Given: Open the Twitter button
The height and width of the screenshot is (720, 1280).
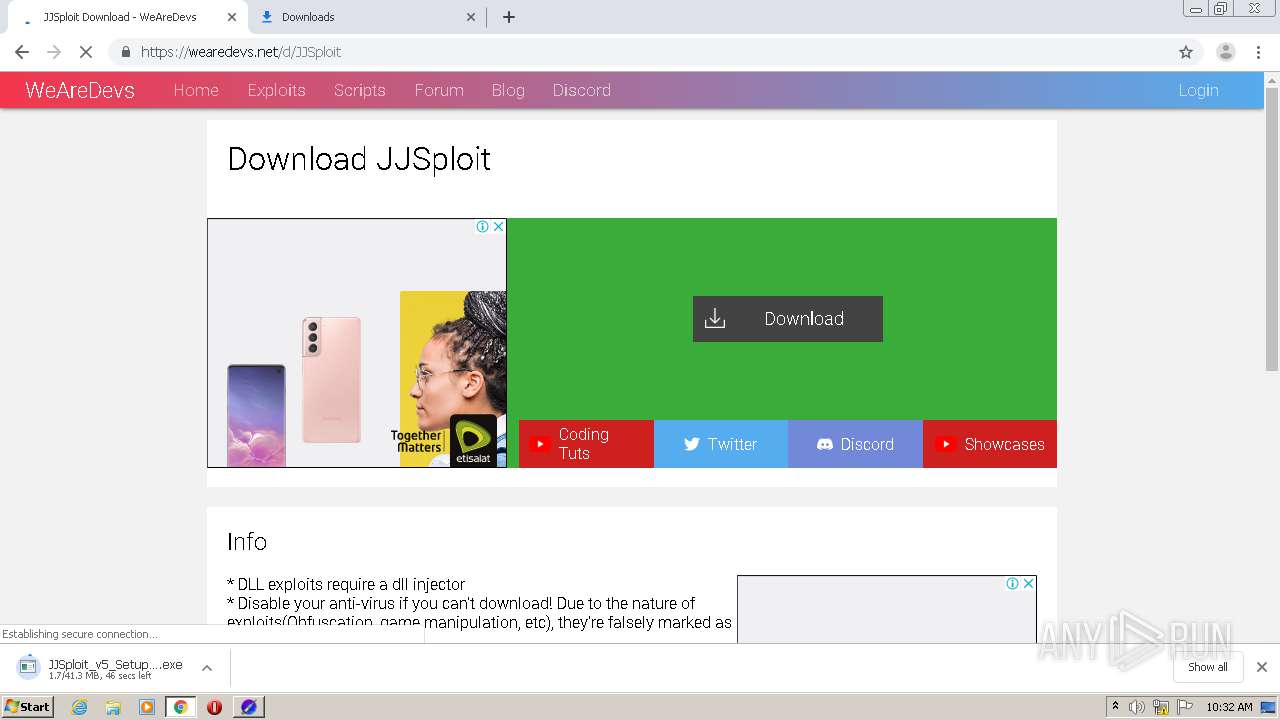Looking at the screenshot, I should (721, 444).
